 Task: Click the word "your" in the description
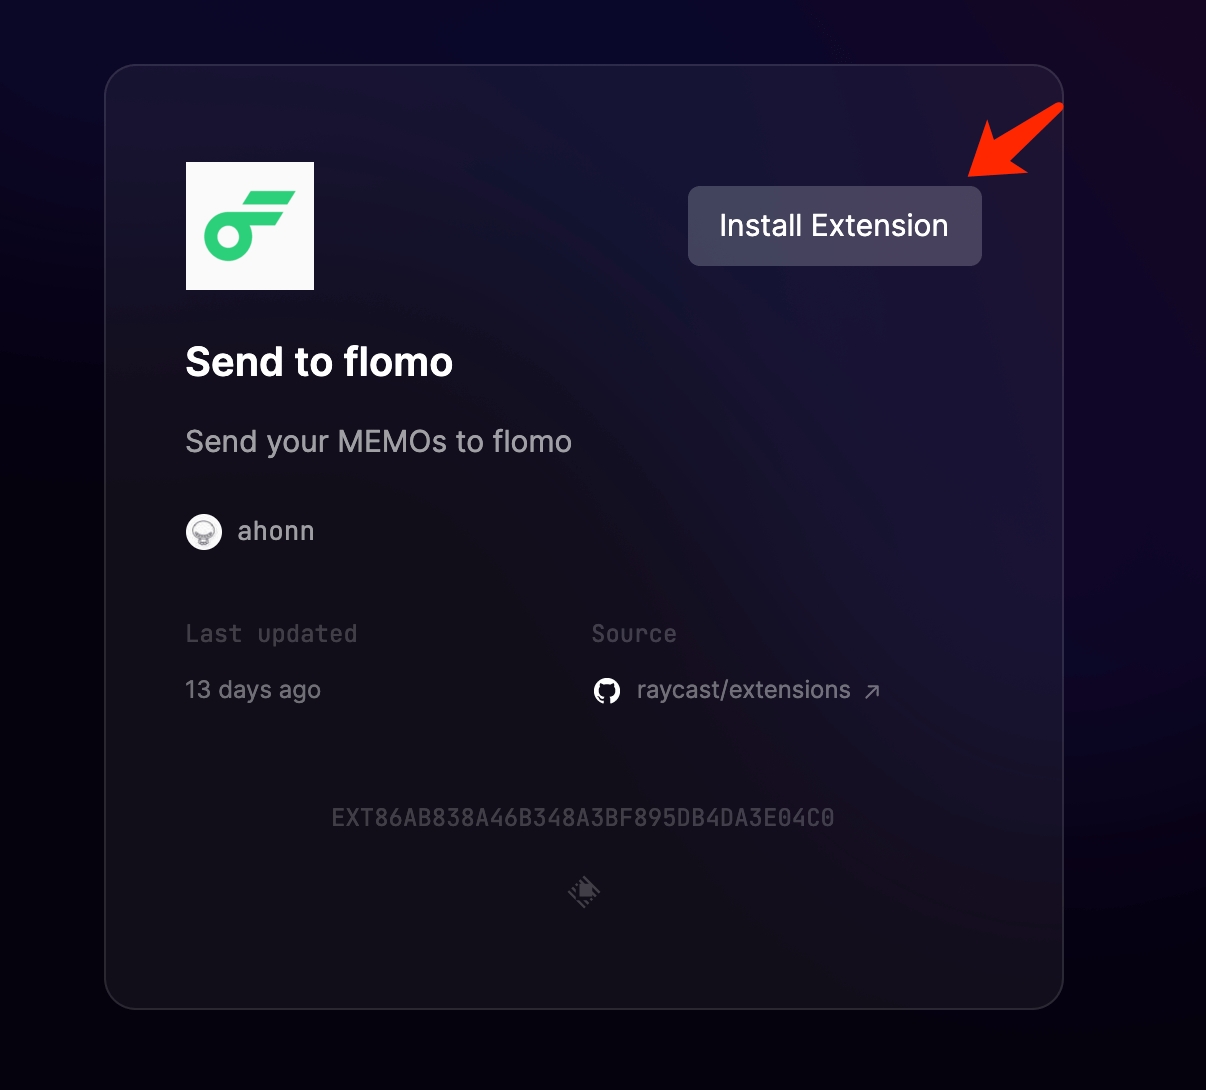[298, 442]
